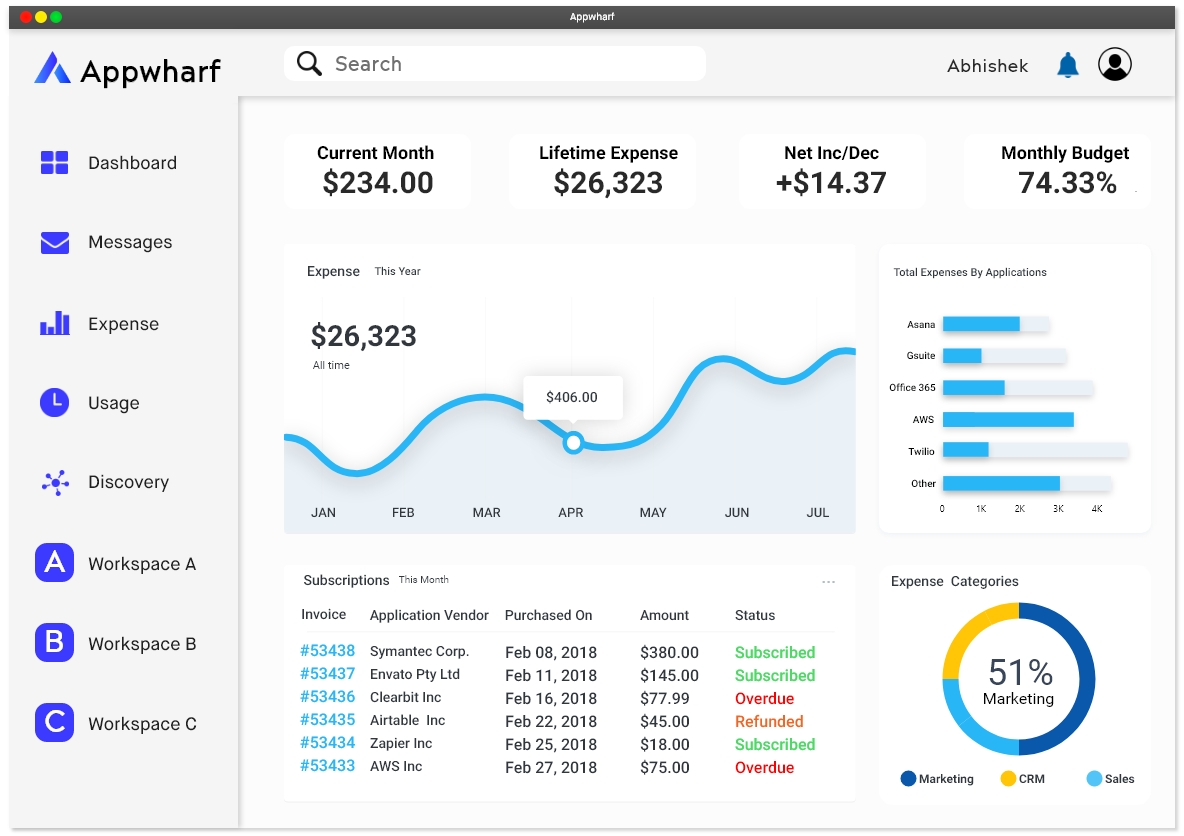Expand the three-dot Subscriptions options menu
The image size is (1184, 836).
click(x=828, y=581)
